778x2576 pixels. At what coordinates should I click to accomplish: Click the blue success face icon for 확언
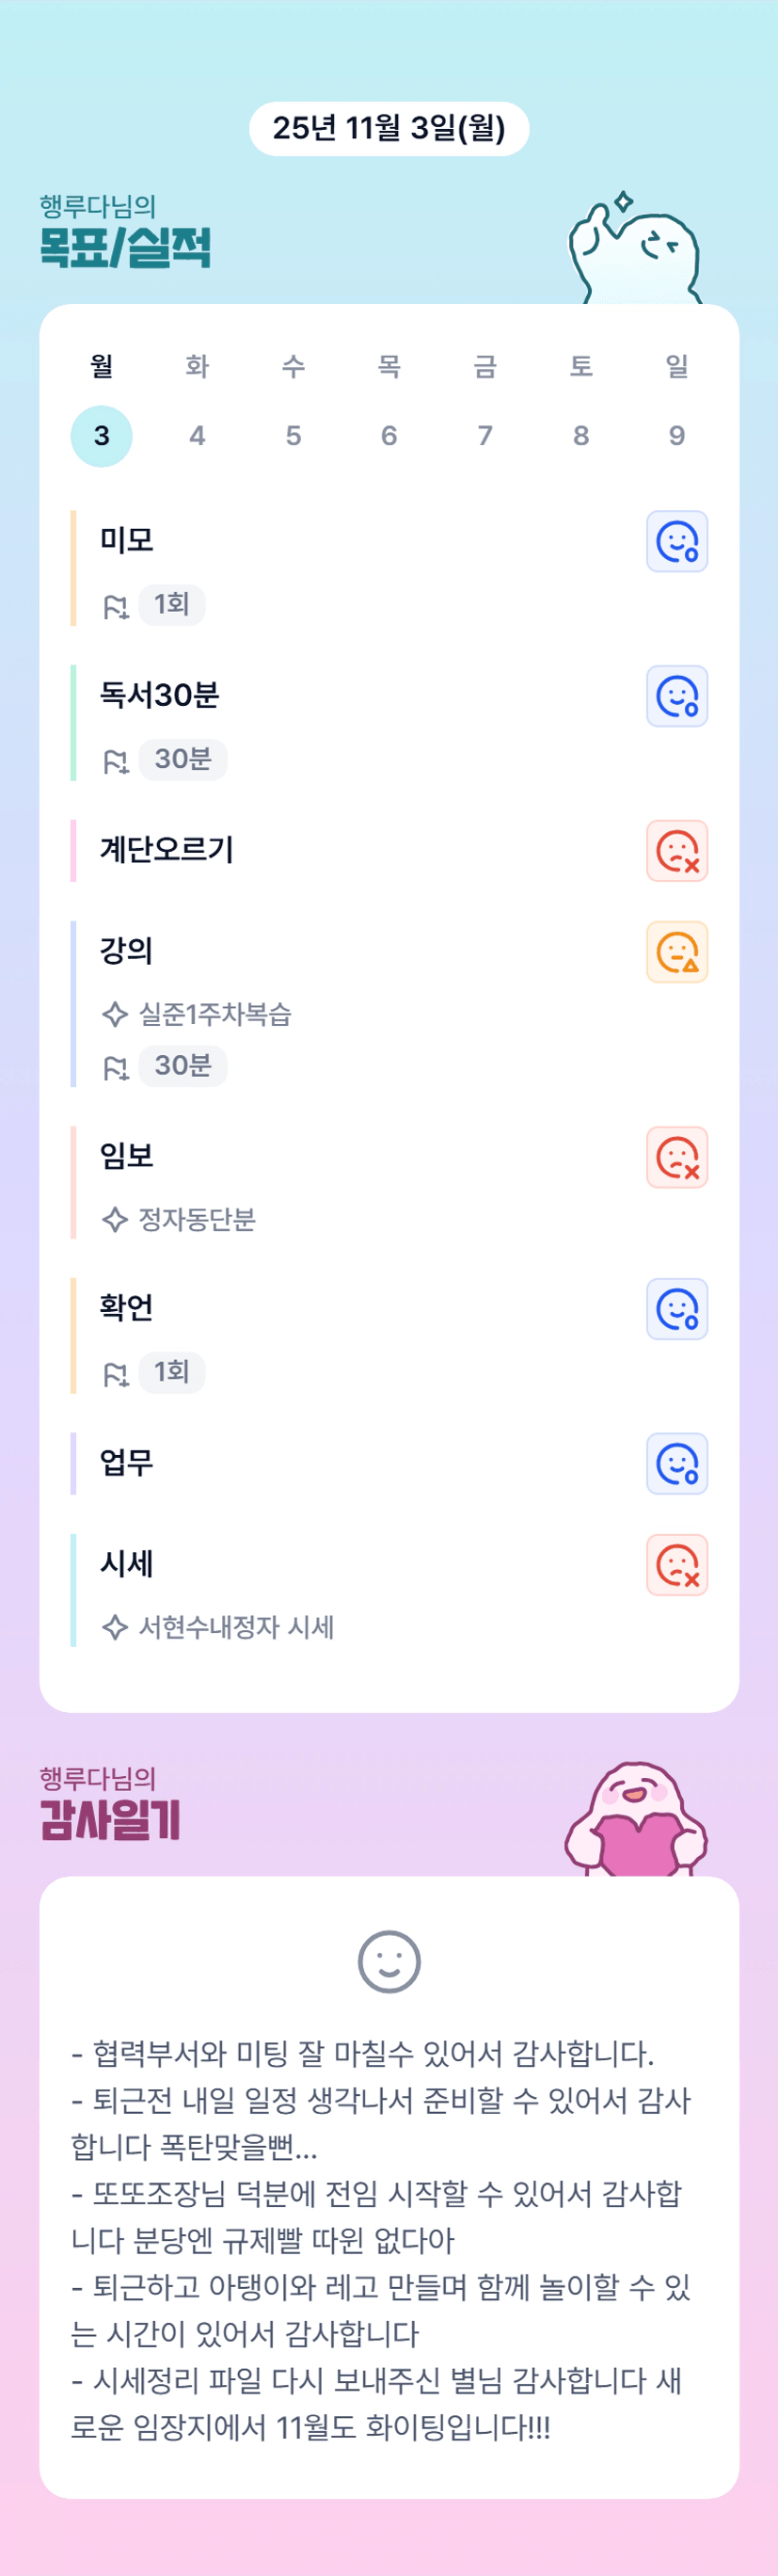tap(677, 1310)
